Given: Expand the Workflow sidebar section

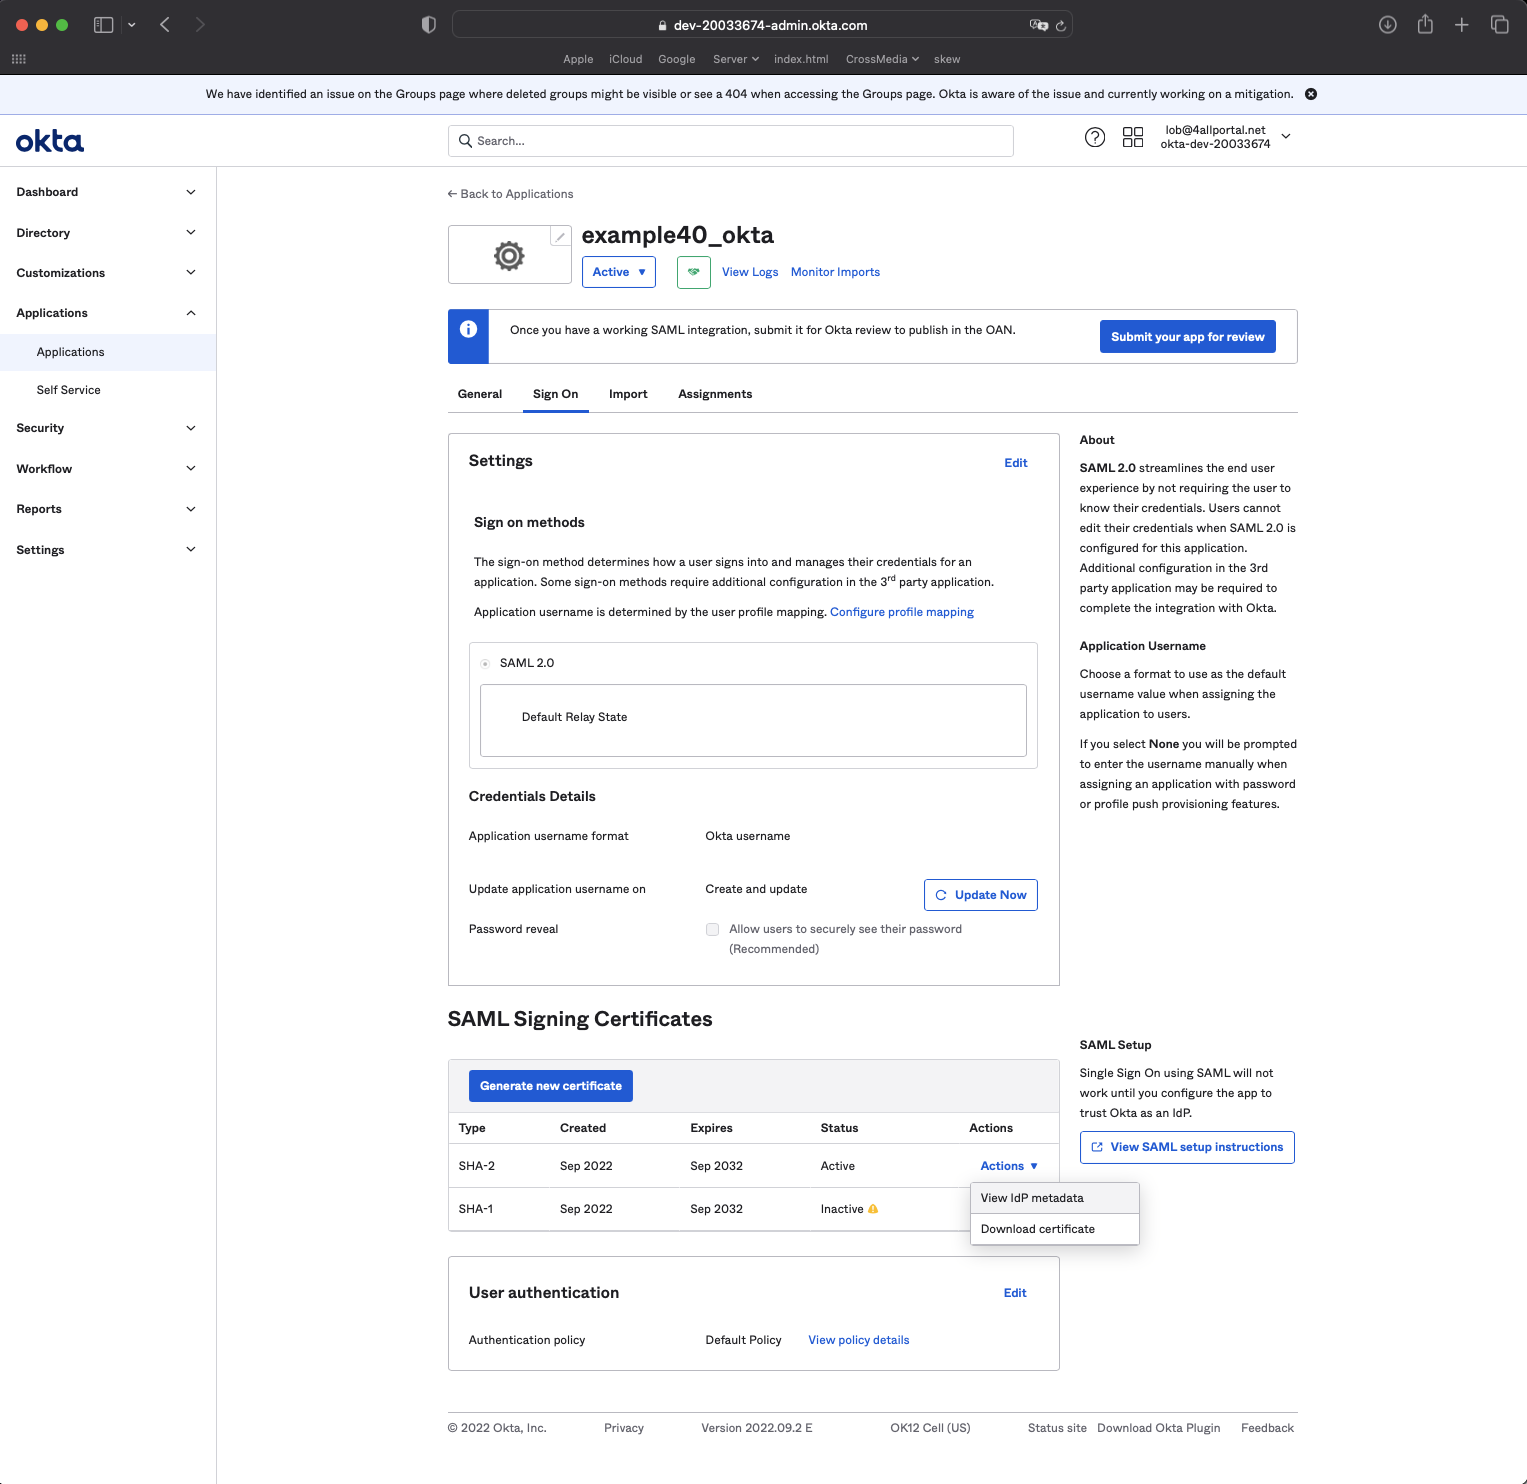Looking at the screenshot, I should (x=108, y=469).
